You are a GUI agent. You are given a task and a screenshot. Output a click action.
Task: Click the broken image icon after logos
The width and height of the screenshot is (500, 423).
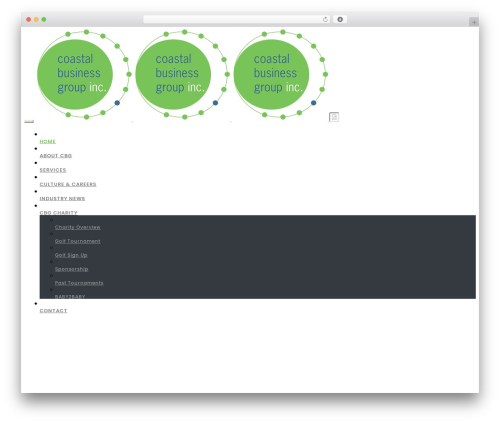(x=334, y=117)
